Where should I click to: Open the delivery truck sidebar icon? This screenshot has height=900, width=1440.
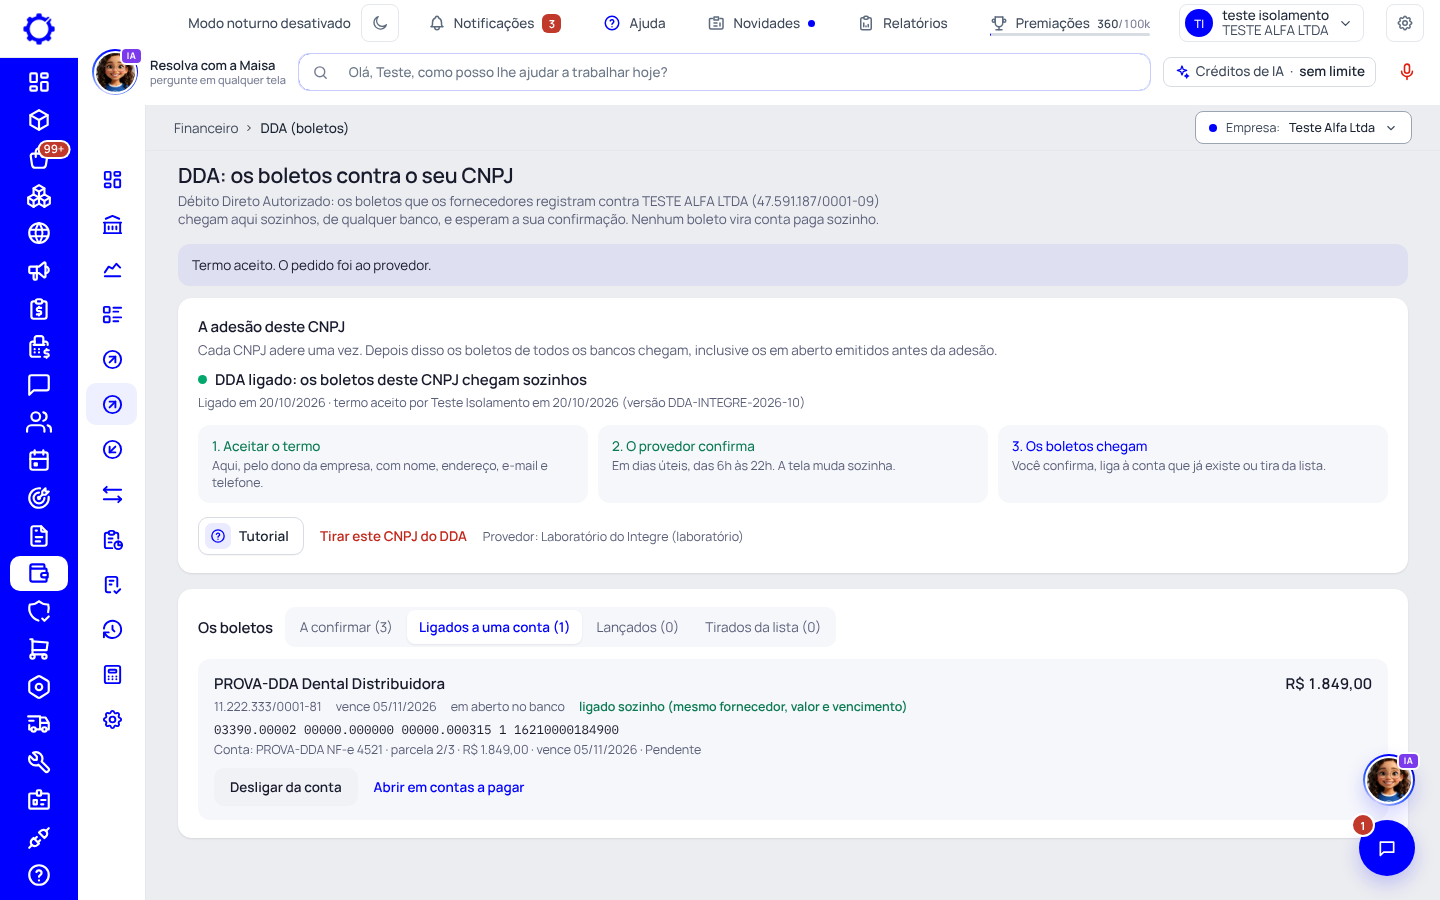click(x=39, y=724)
